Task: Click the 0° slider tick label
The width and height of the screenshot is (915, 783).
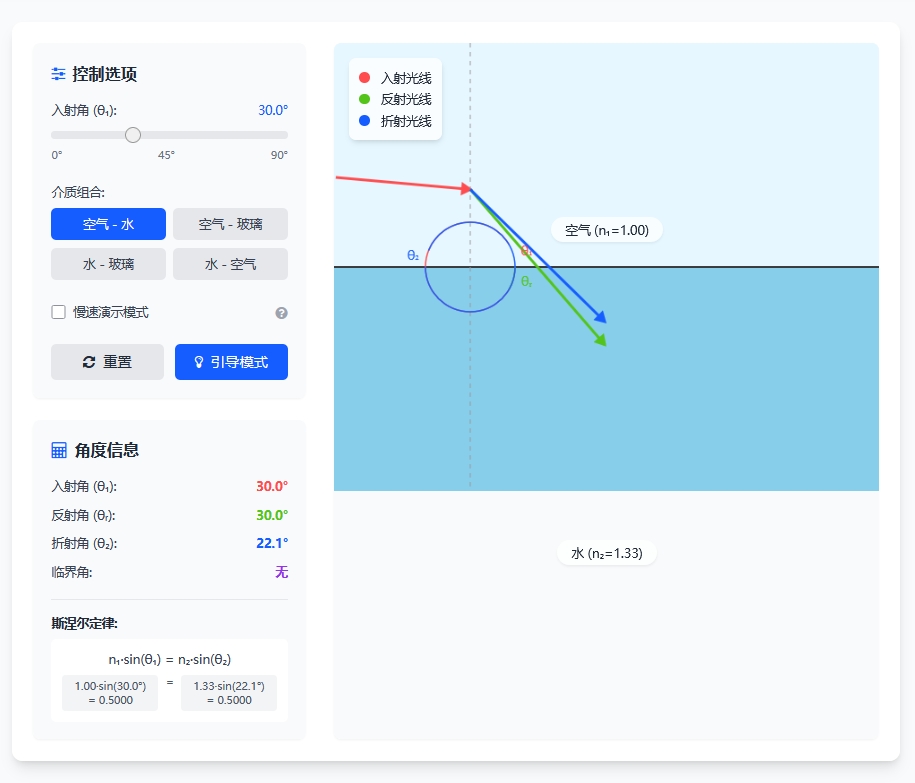Action: pyautogui.click(x=57, y=155)
